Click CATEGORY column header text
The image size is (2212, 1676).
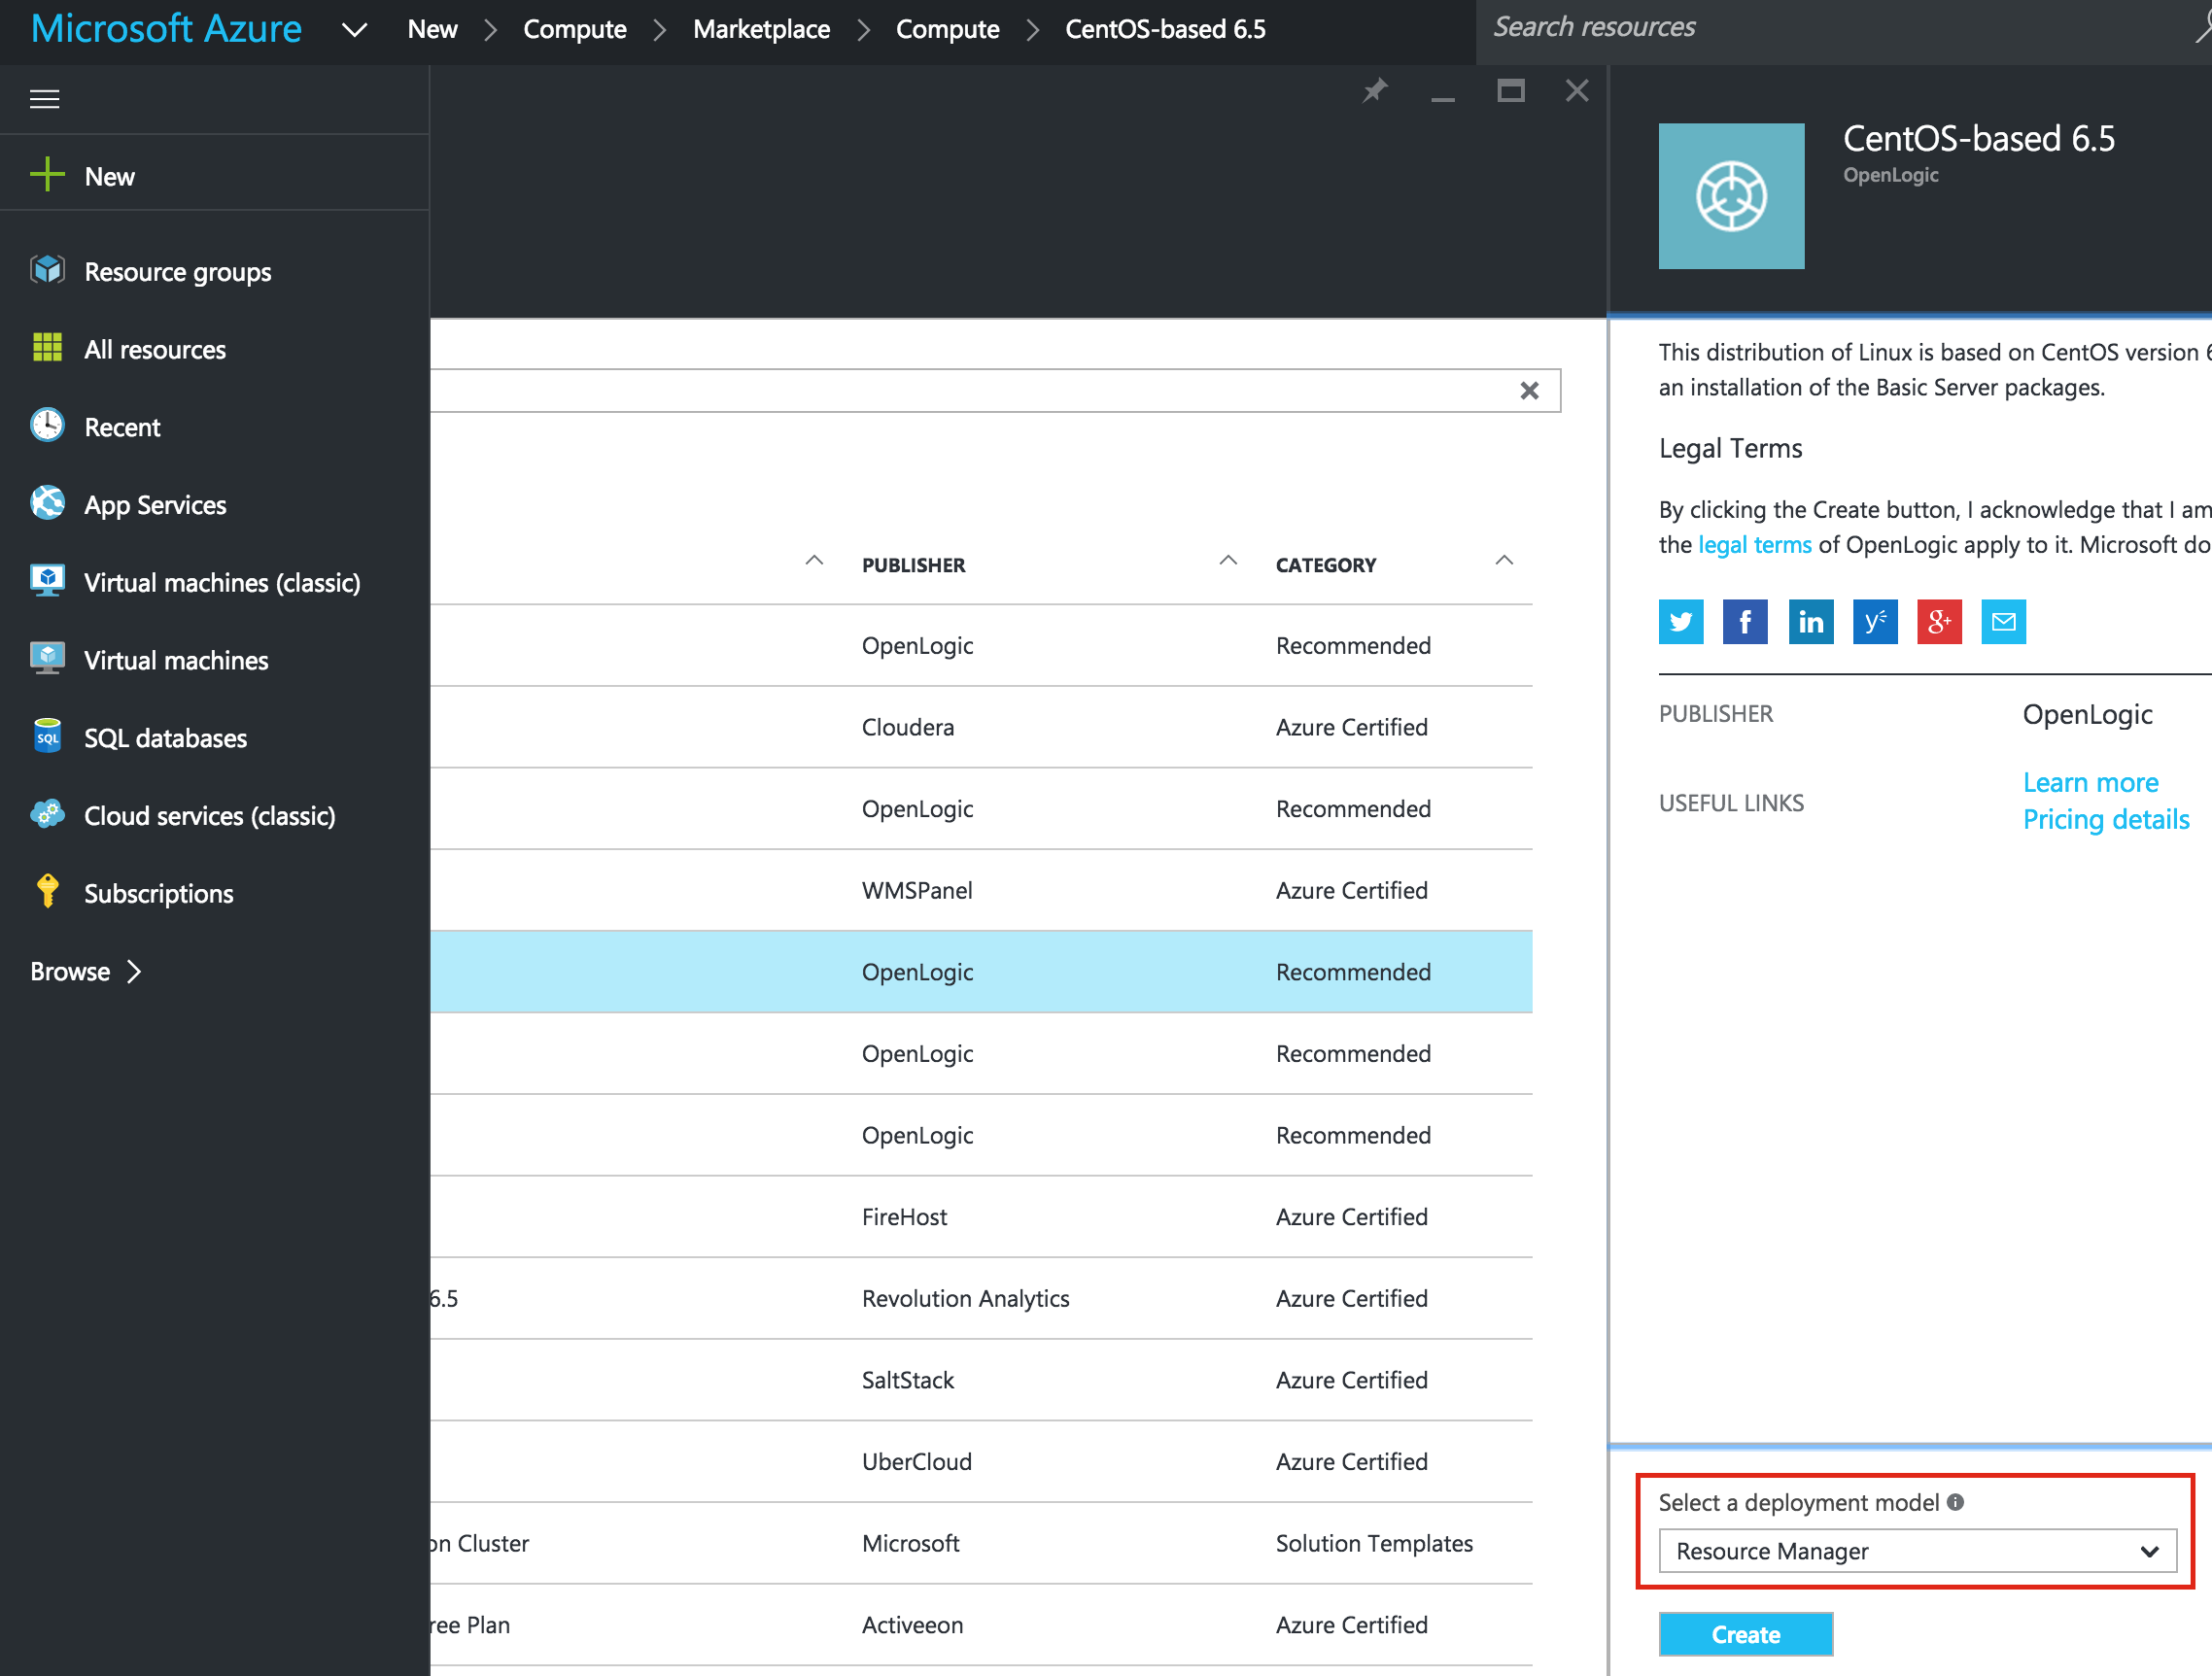click(x=1326, y=565)
